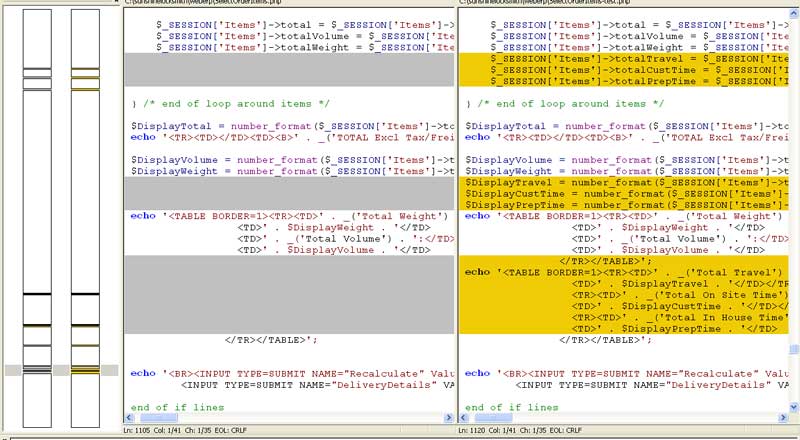Click the left pane's horizontal scrollbar thumb
This screenshot has width=800, height=440.
[x=161, y=418]
